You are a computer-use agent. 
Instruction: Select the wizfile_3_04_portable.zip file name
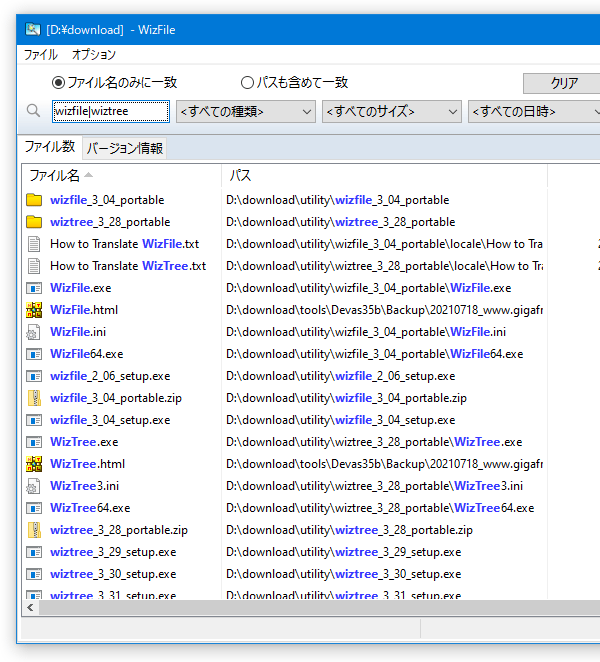point(116,398)
